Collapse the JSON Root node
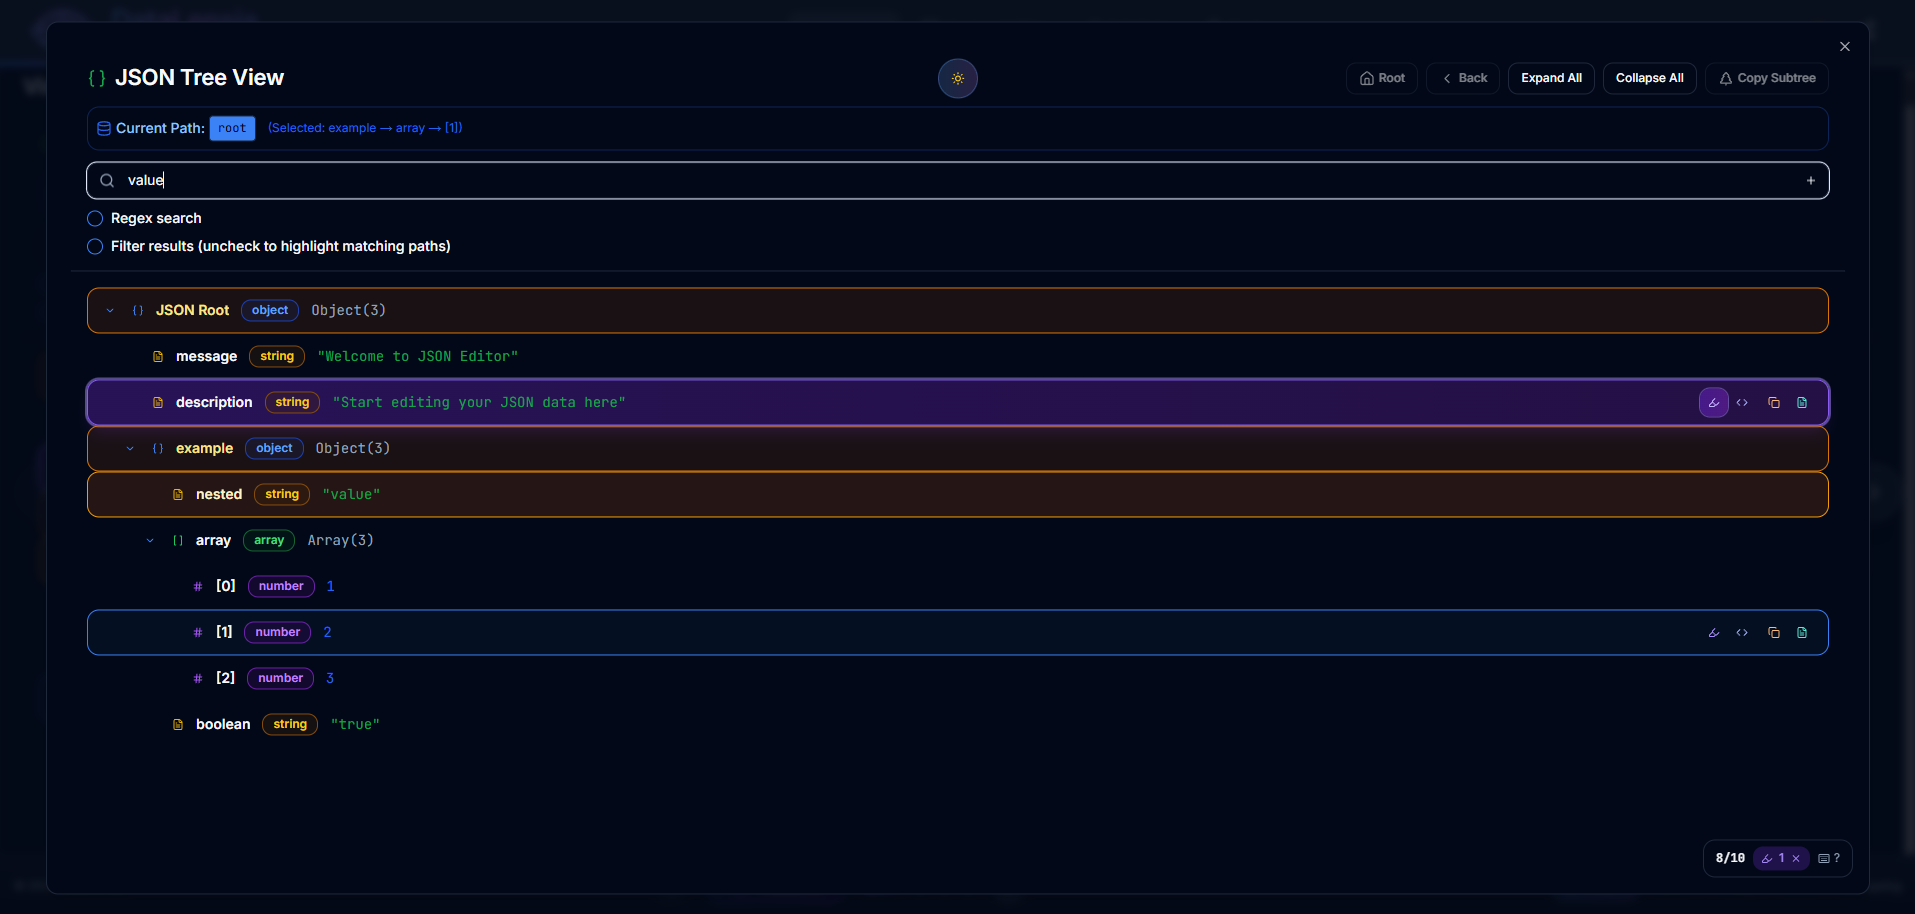1915x914 pixels. (x=110, y=311)
